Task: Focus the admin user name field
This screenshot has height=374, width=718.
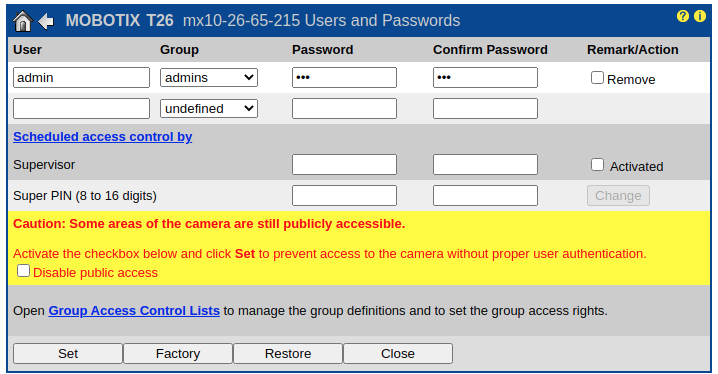Action: pyautogui.click(x=82, y=78)
